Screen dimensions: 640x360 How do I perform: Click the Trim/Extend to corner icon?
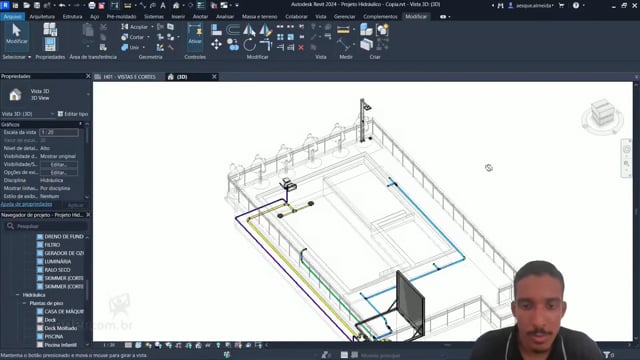265,44
